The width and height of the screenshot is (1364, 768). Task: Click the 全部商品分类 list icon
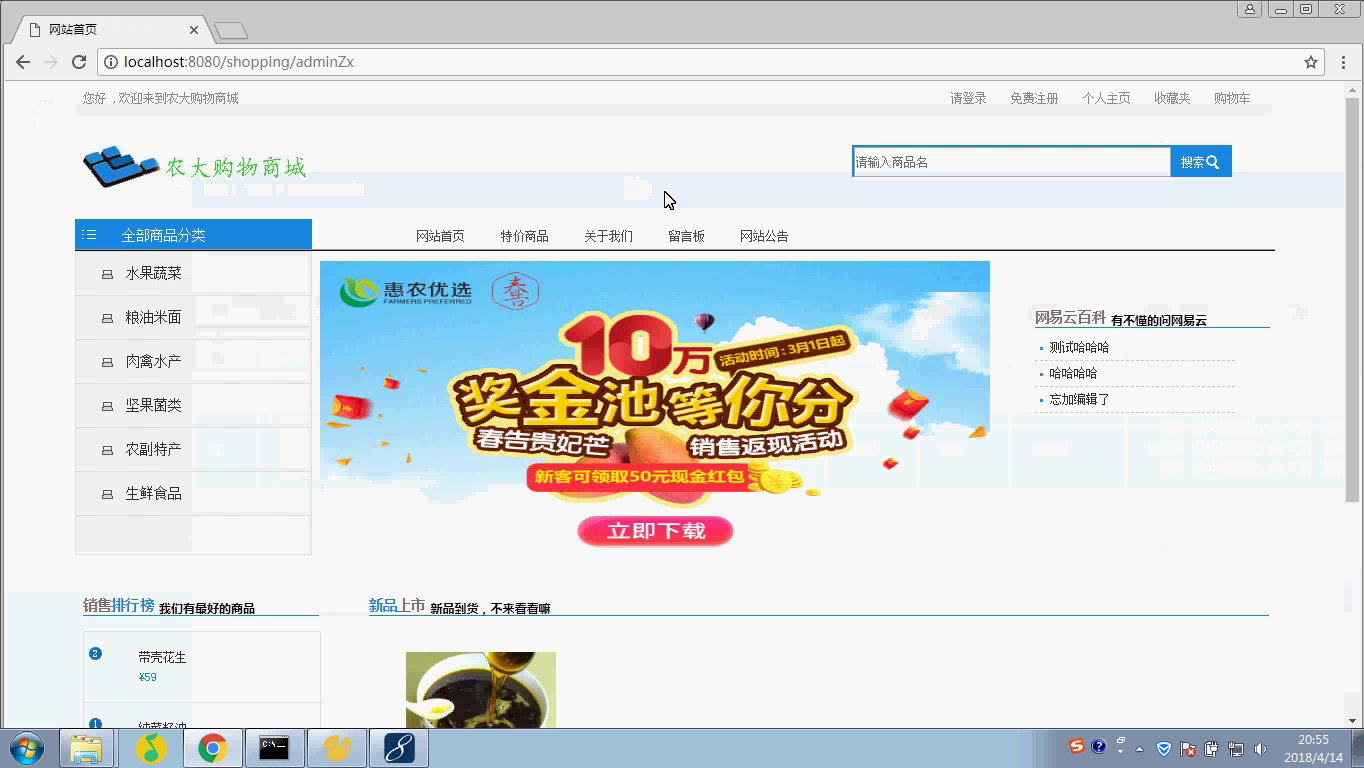tap(89, 235)
